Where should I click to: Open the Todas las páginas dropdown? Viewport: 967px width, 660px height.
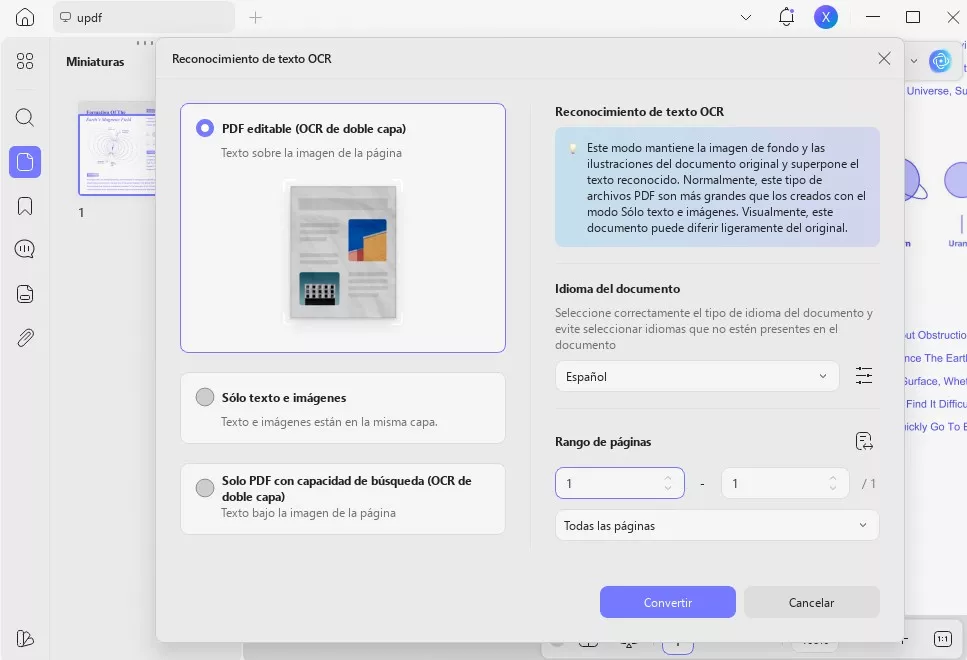coord(717,526)
